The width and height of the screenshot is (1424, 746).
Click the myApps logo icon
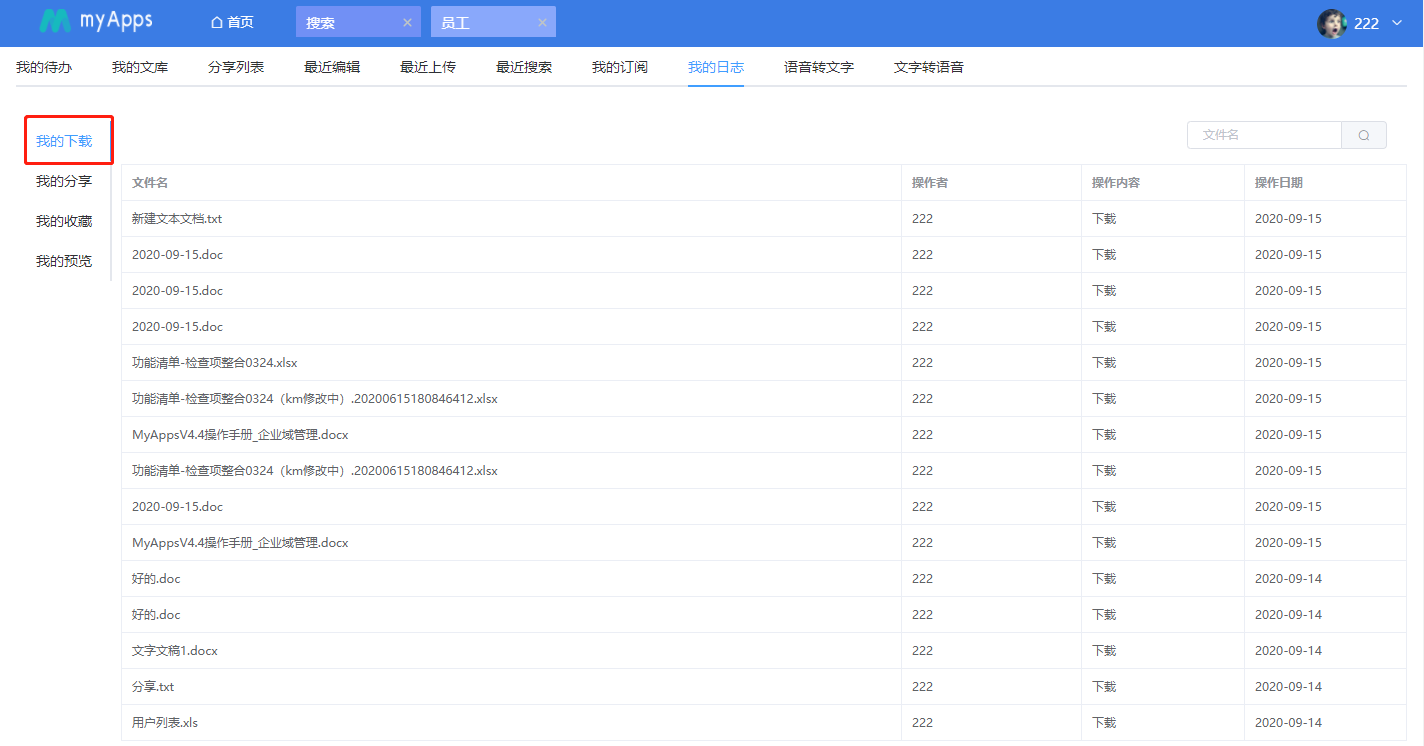(55, 22)
